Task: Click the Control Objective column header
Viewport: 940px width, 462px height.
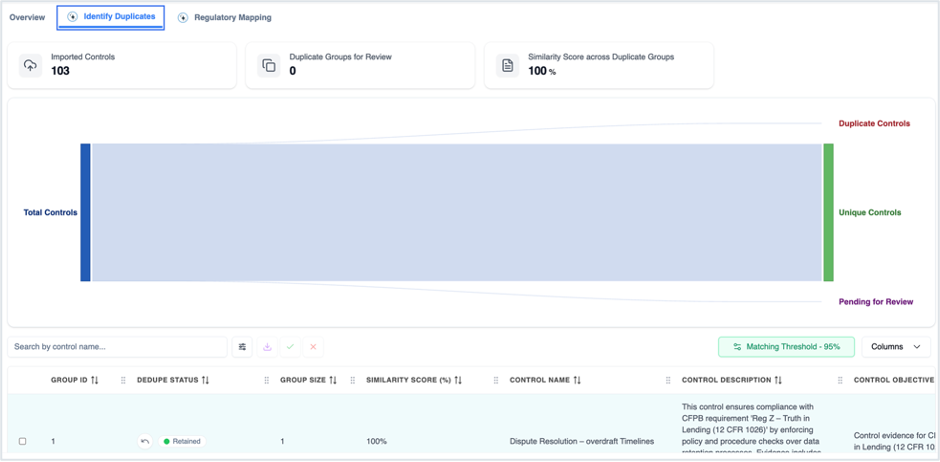Action: [x=894, y=380]
